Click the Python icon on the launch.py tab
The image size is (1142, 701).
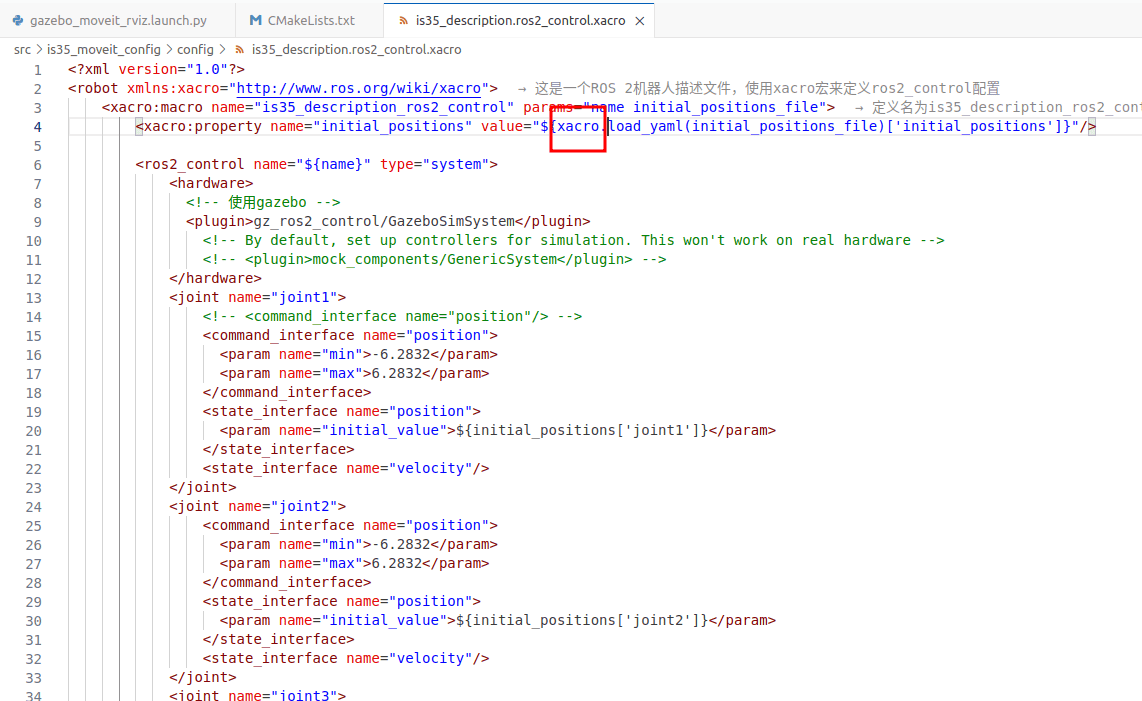pyautogui.click(x=17, y=20)
